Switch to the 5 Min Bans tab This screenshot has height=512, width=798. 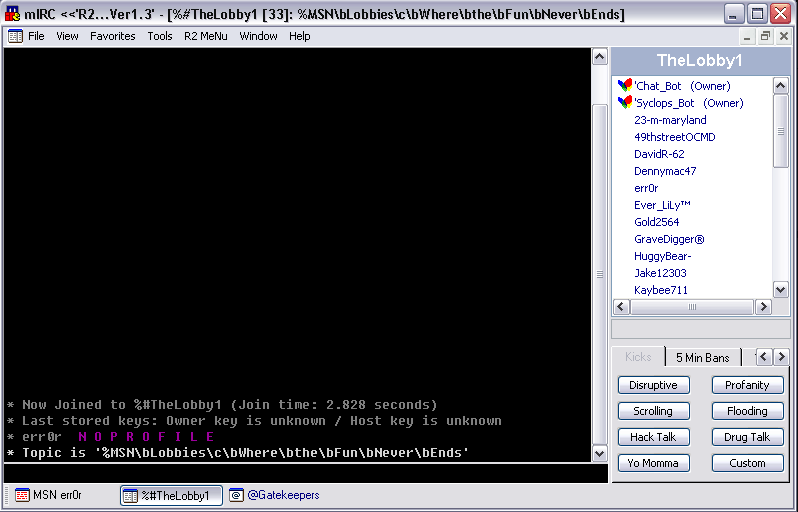tap(703, 358)
